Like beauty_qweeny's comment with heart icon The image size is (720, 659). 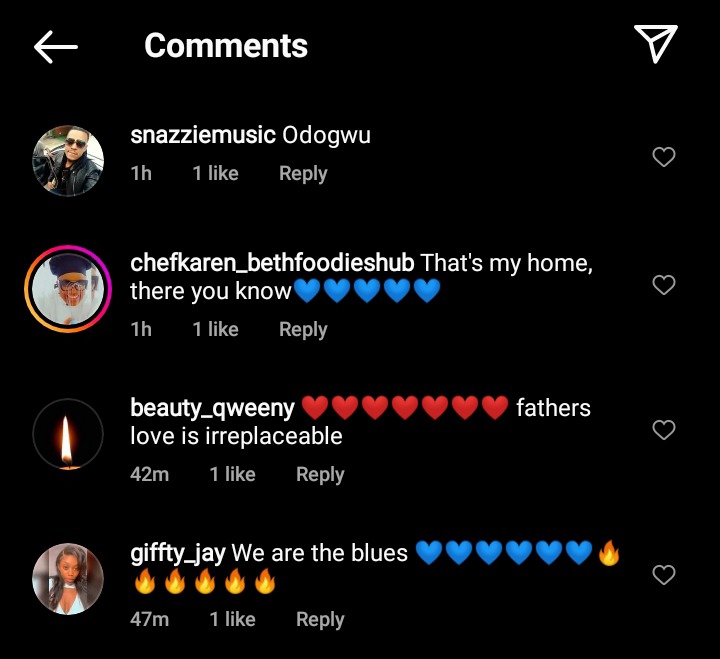[664, 430]
